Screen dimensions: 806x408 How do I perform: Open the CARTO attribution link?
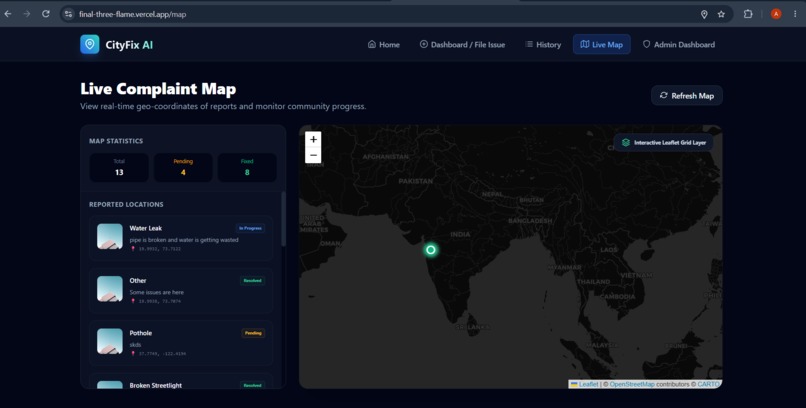(x=708, y=384)
